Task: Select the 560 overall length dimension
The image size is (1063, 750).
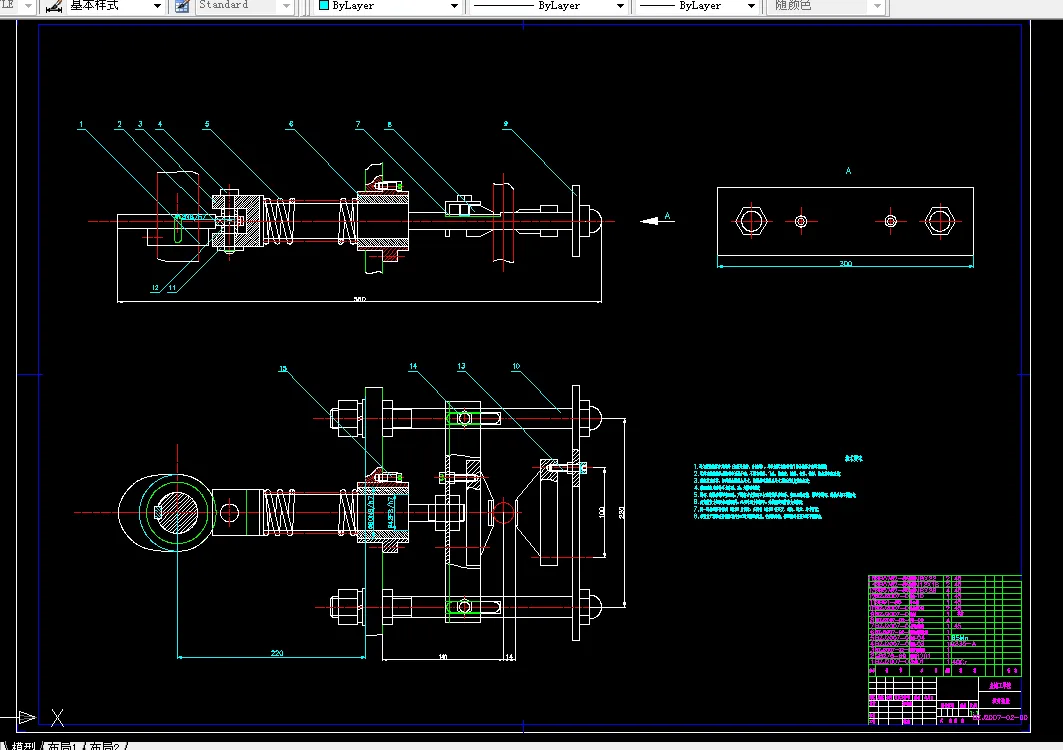Action: click(359, 299)
